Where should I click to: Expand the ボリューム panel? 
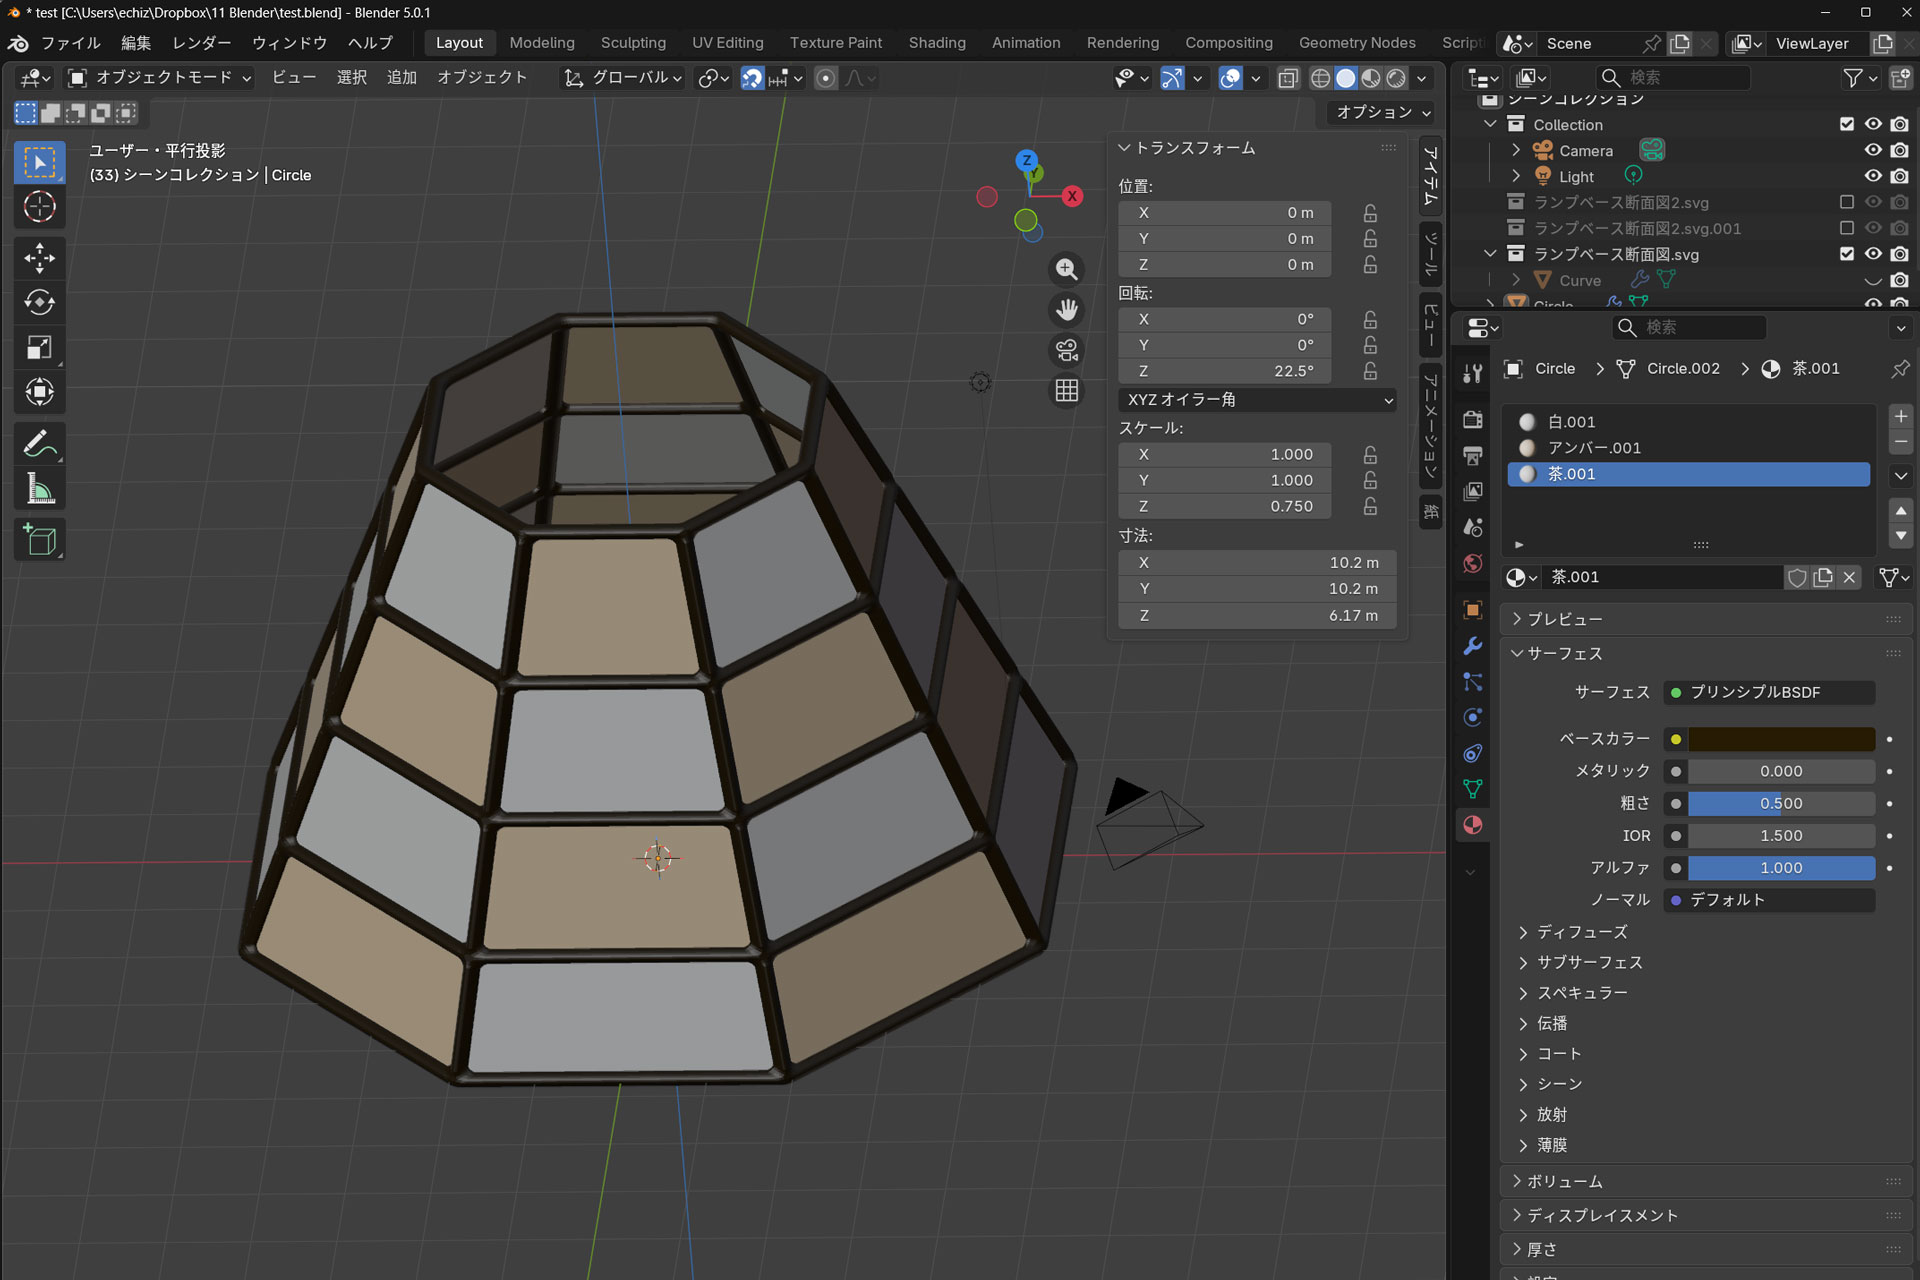pos(1565,1181)
